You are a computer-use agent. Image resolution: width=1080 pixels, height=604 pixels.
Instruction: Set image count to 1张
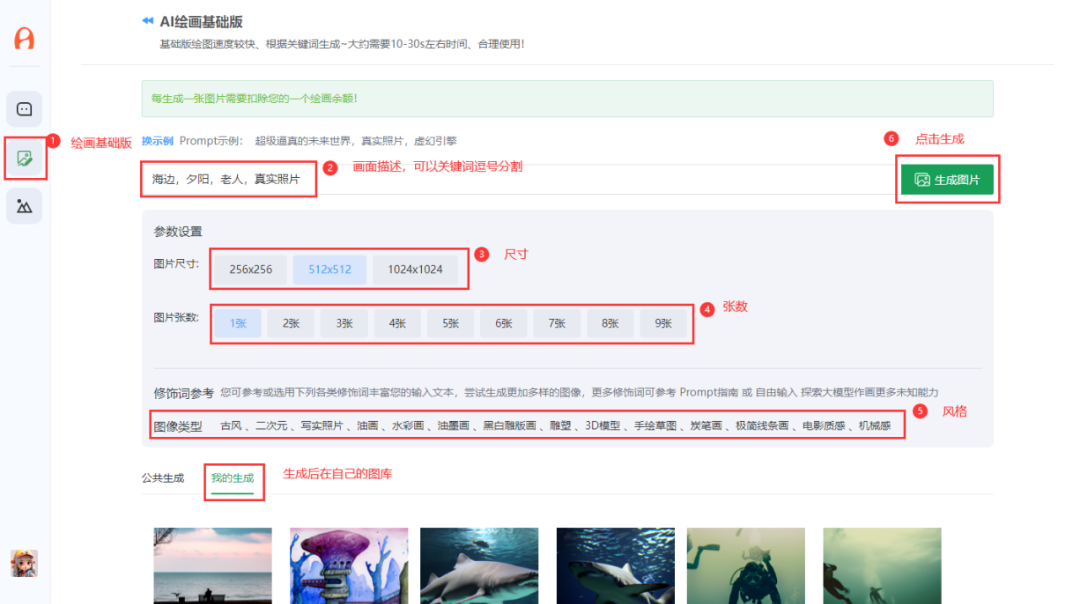pos(238,323)
